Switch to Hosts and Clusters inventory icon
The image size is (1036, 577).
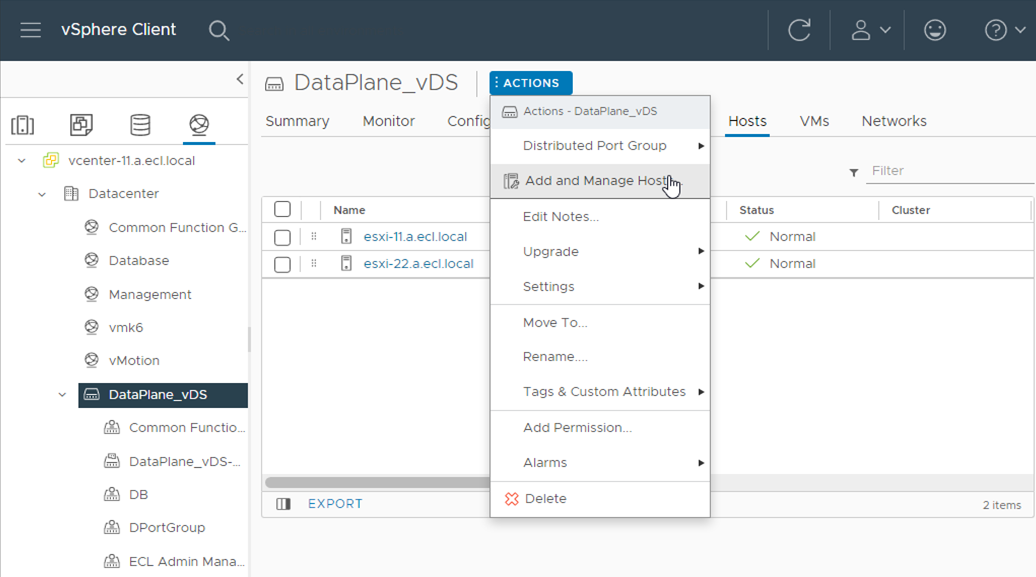point(23,125)
